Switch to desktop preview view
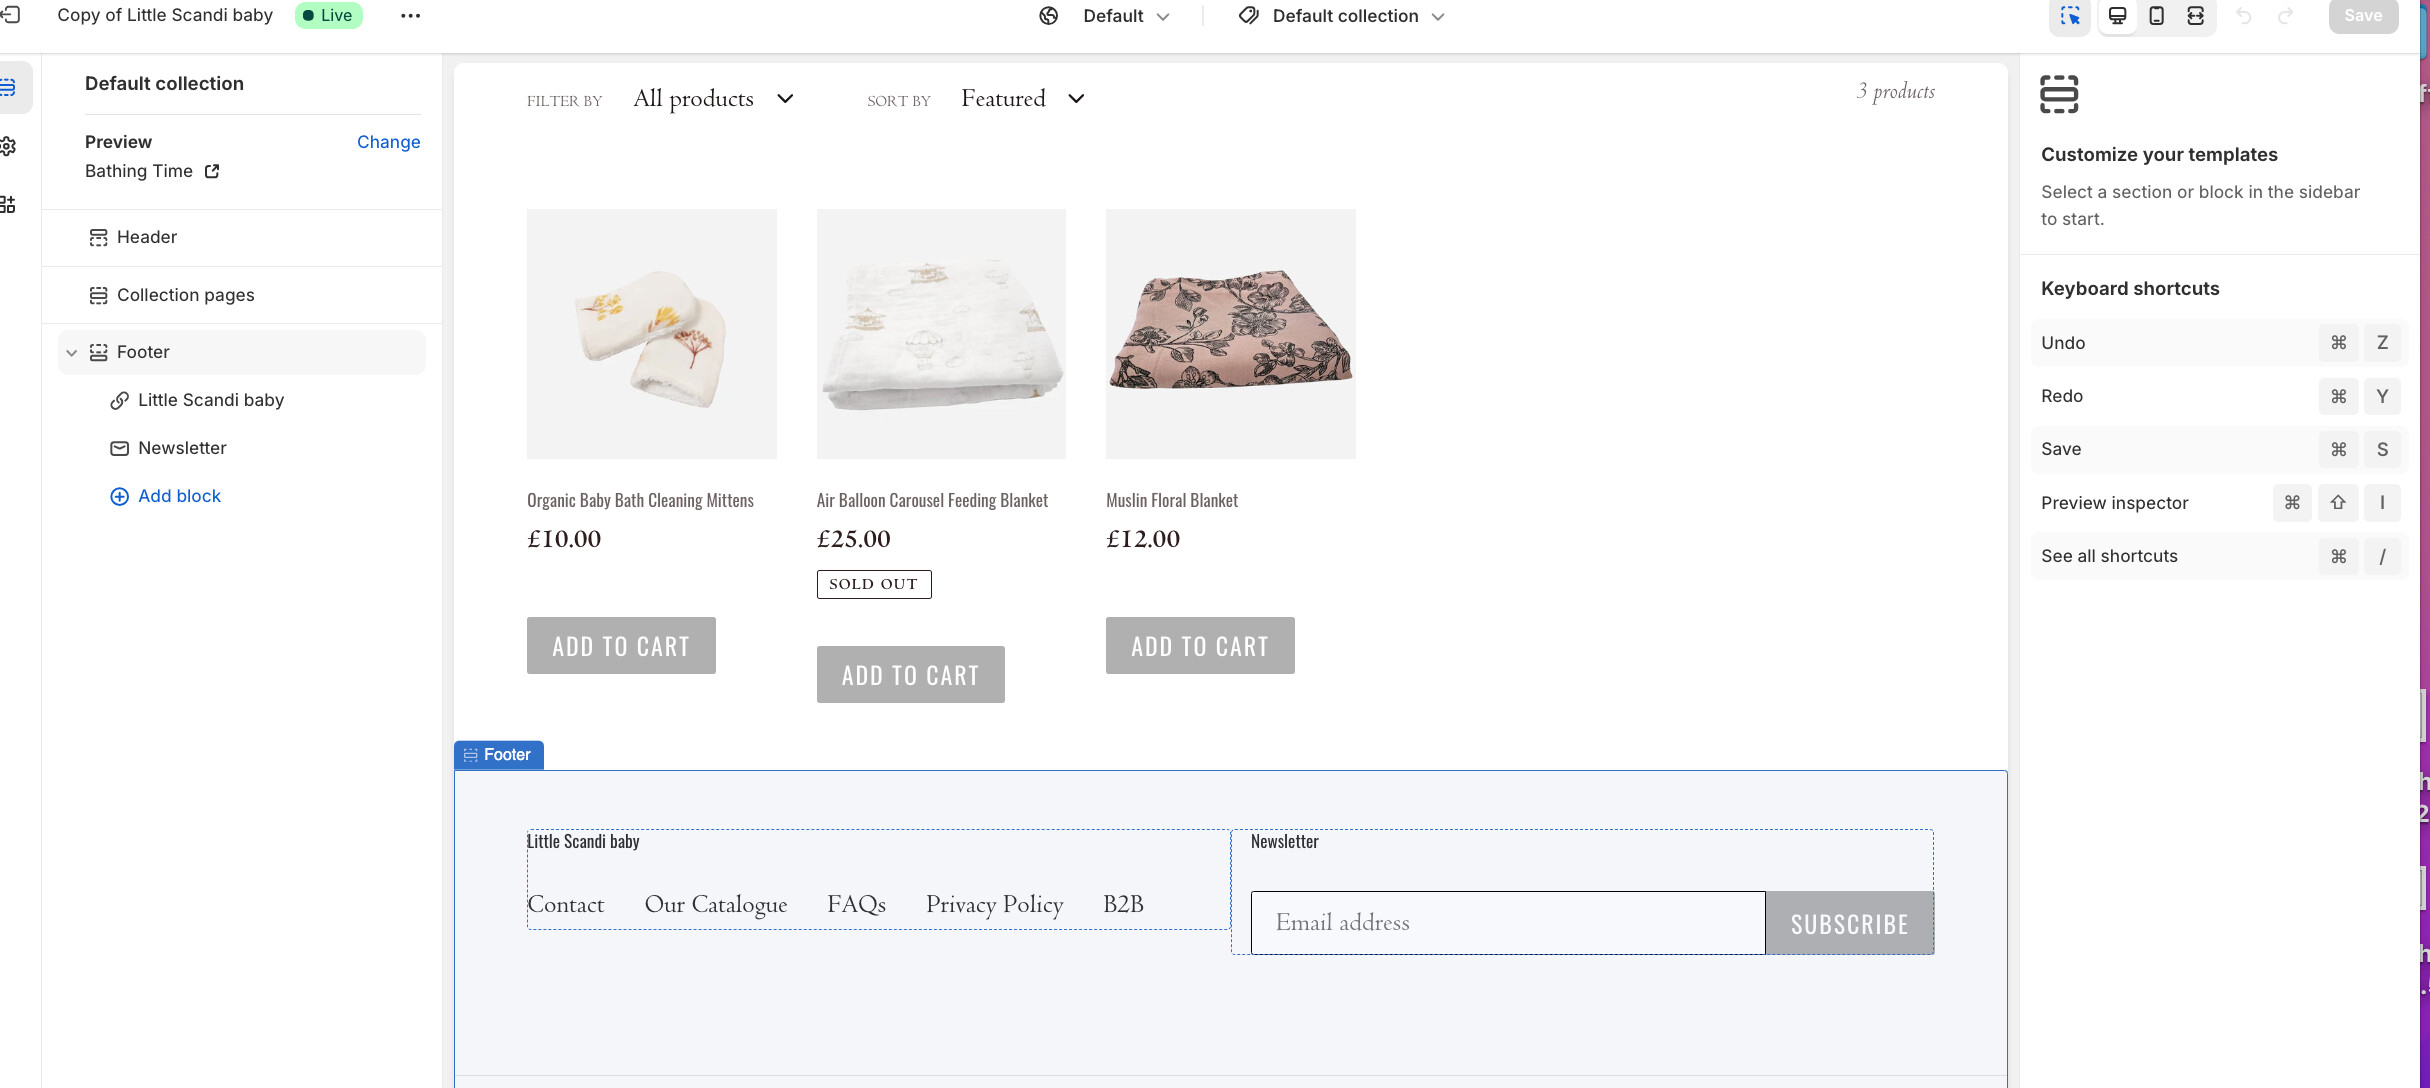The width and height of the screenshot is (2430, 1088). (2117, 16)
